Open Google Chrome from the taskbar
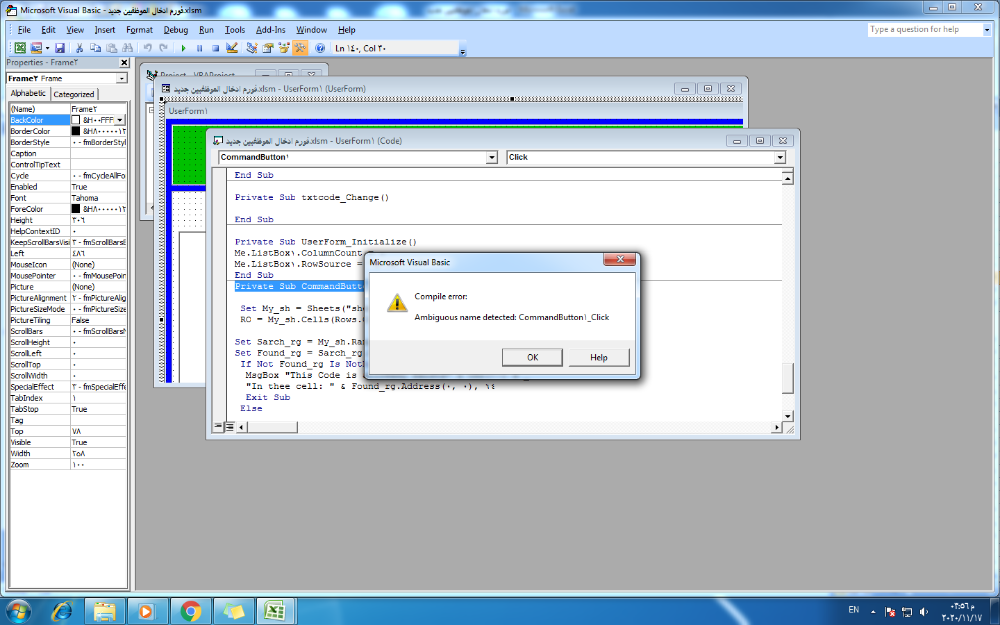Image resolution: width=1000 pixels, height=625 pixels. pyautogui.click(x=190, y=611)
